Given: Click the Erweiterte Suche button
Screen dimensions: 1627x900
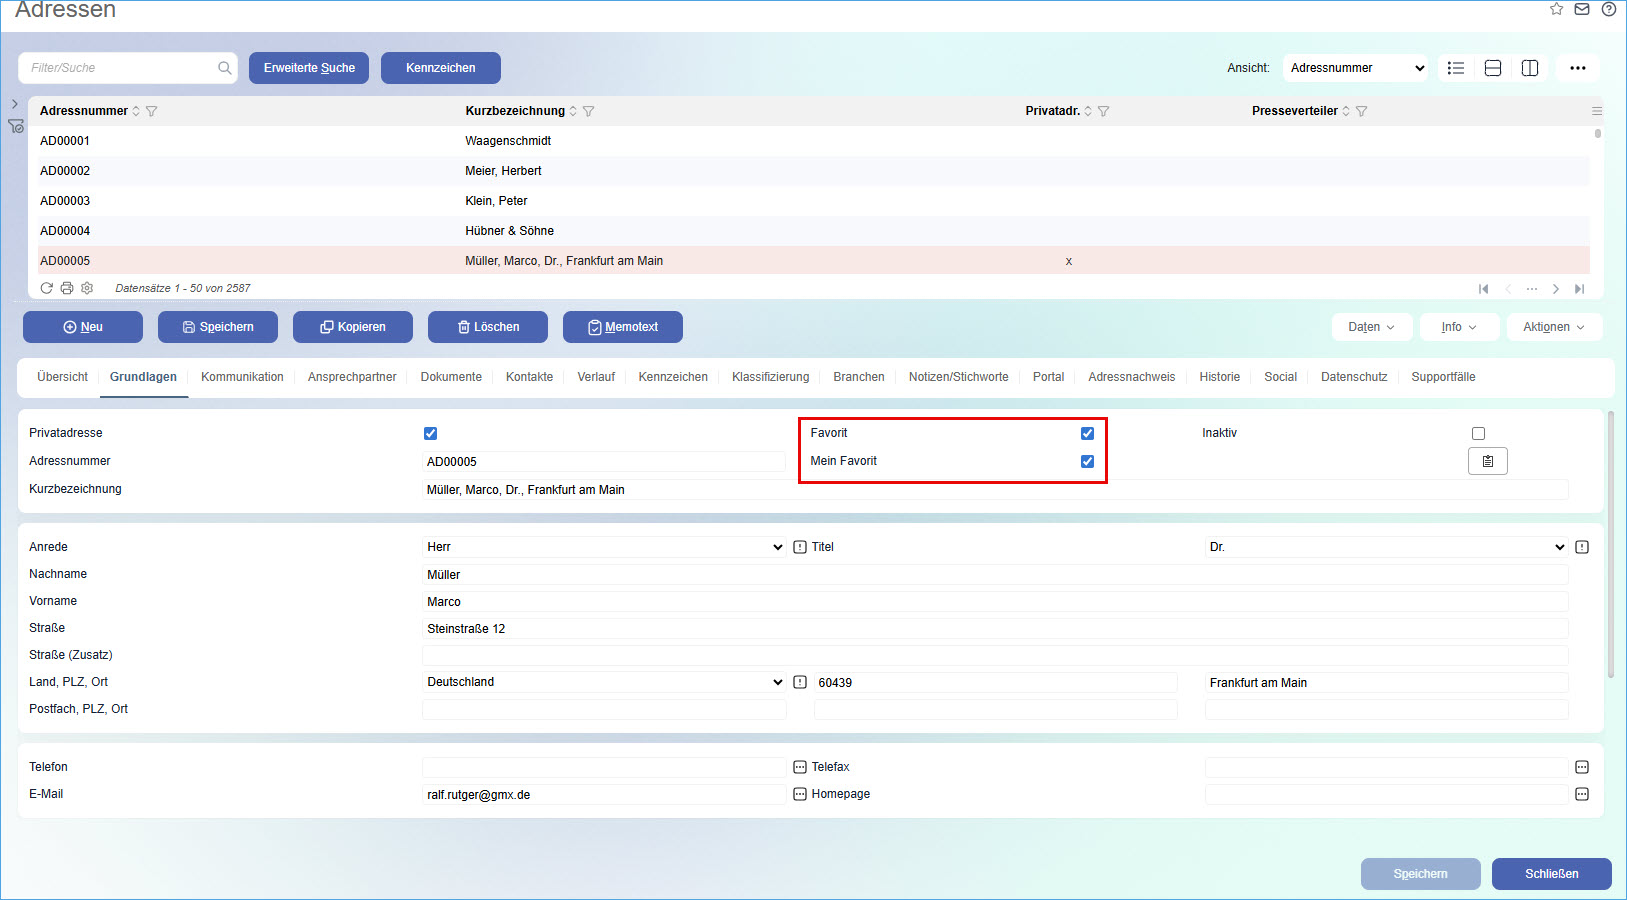Looking at the screenshot, I should 309,68.
